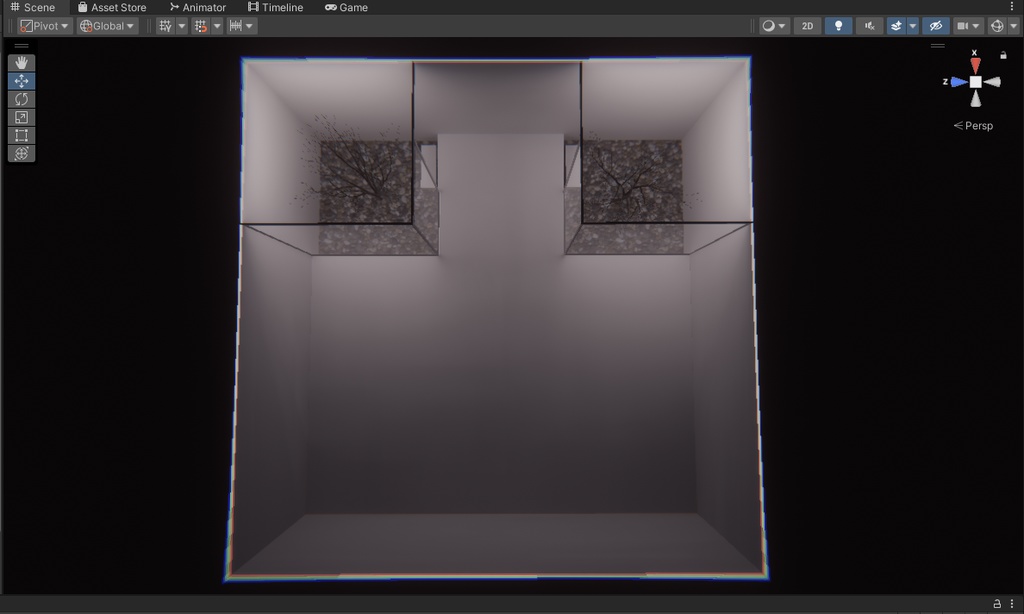Toggle 2D view mode
Viewport: 1024px width, 614px height.
click(x=807, y=26)
